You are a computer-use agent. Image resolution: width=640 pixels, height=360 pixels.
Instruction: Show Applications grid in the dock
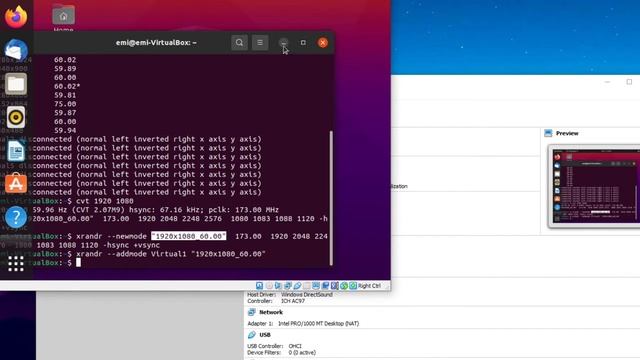click(x=16, y=264)
